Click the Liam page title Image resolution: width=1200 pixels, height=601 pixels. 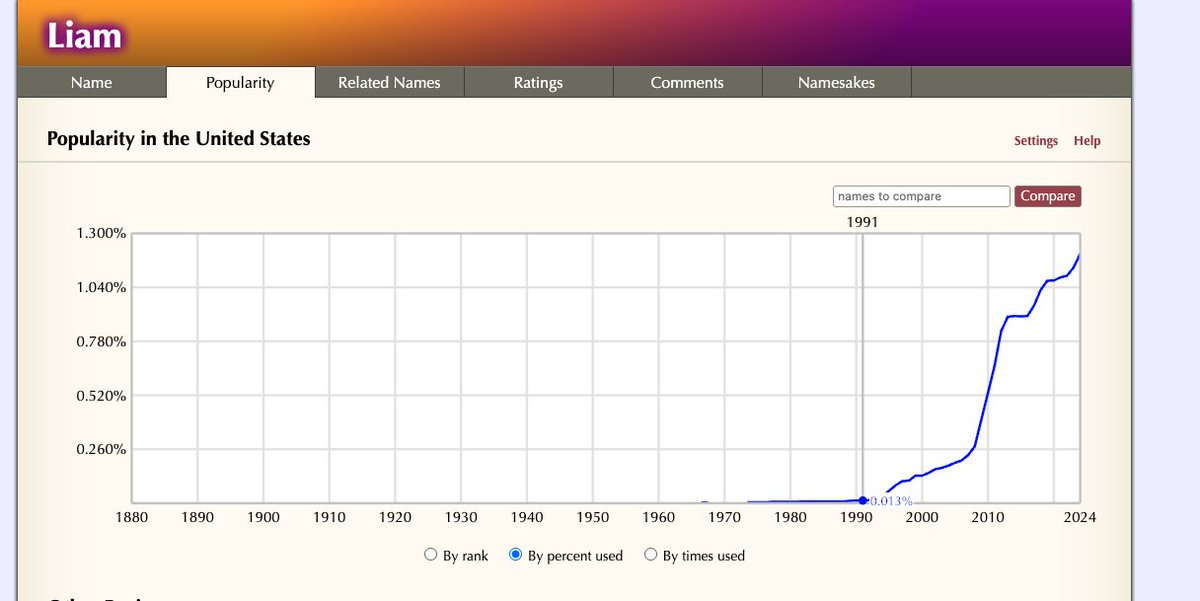point(84,37)
